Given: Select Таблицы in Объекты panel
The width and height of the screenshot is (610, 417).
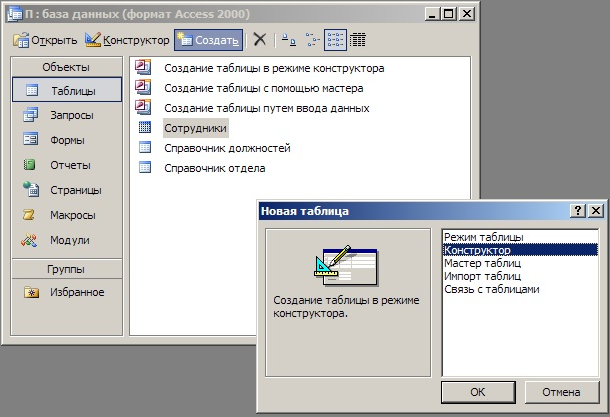Looking at the screenshot, I should tap(67, 90).
